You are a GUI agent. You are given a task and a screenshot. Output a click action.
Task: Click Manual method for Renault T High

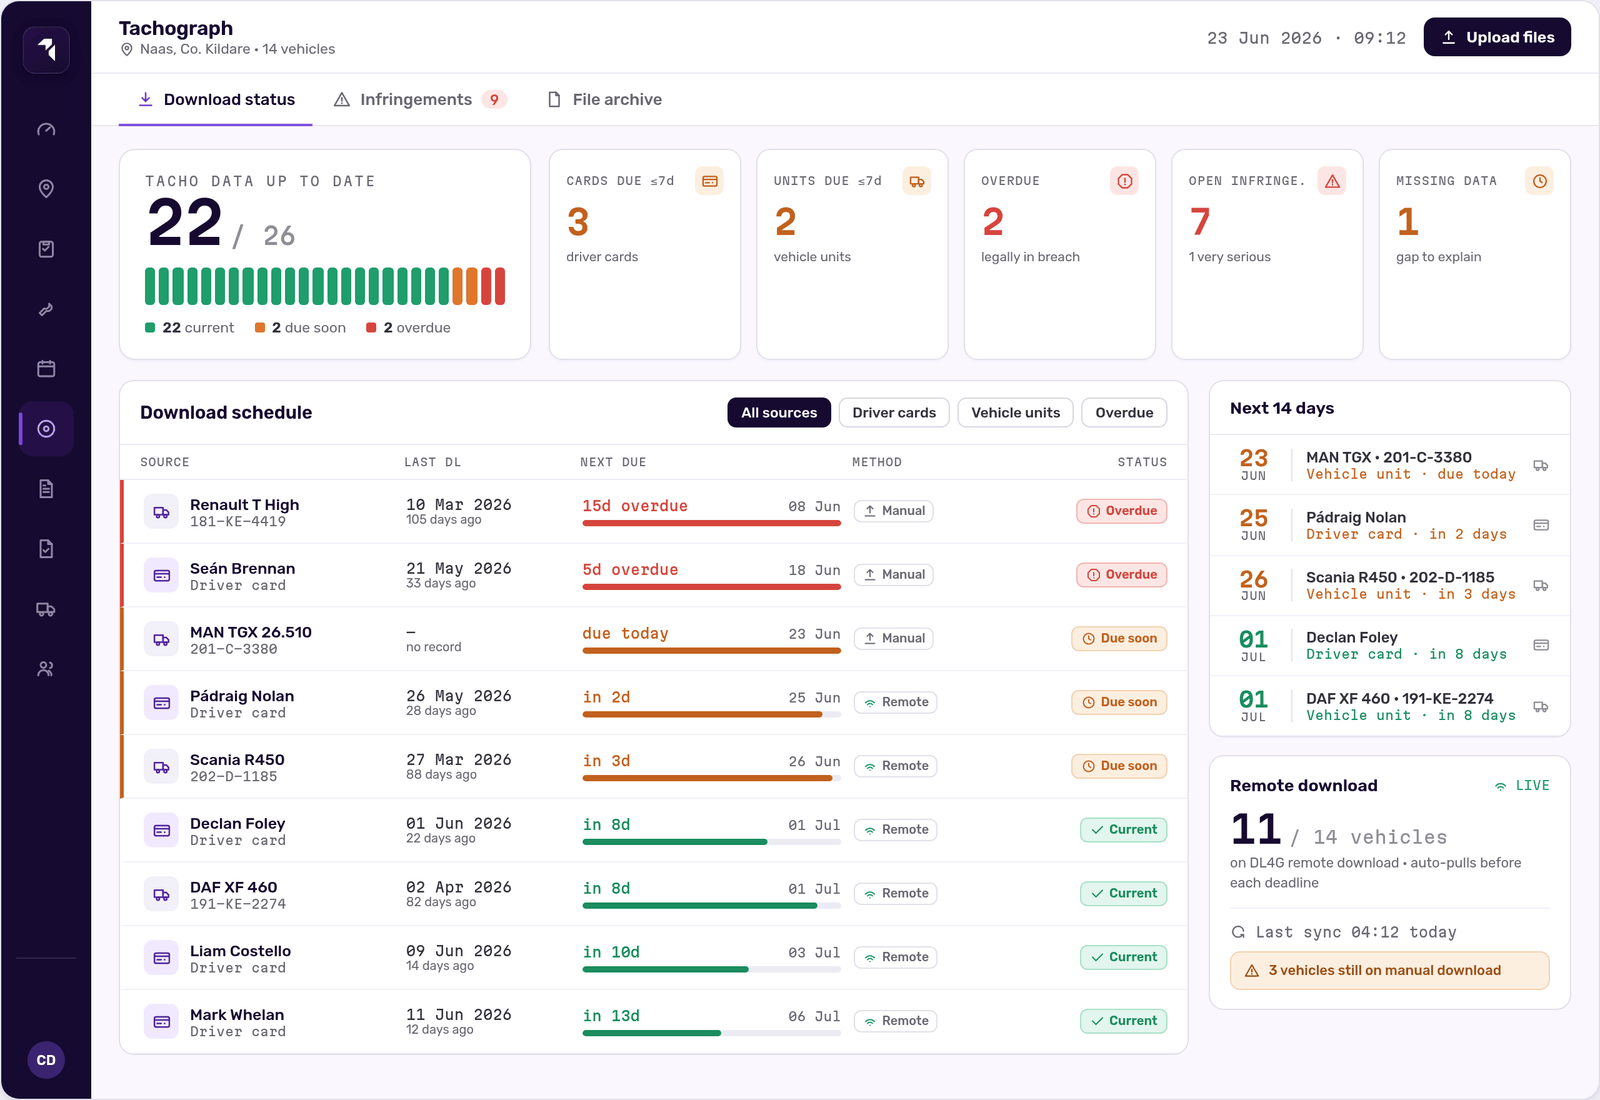pos(894,511)
